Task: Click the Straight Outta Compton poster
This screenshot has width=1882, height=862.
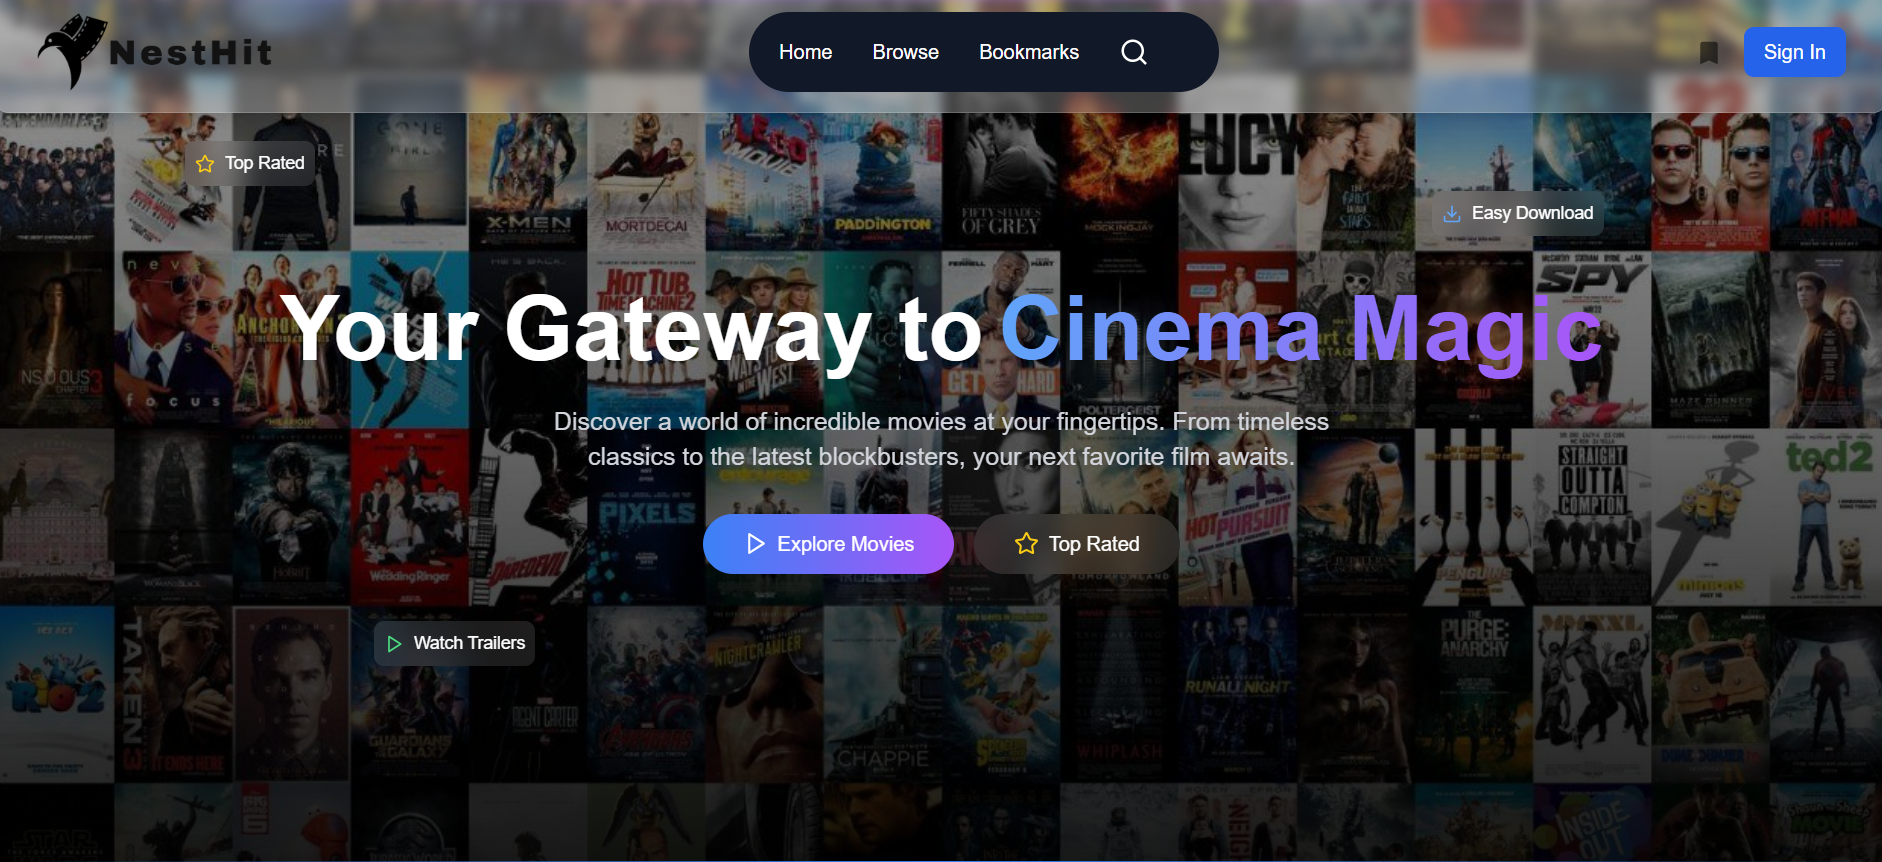Action: [1591, 517]
